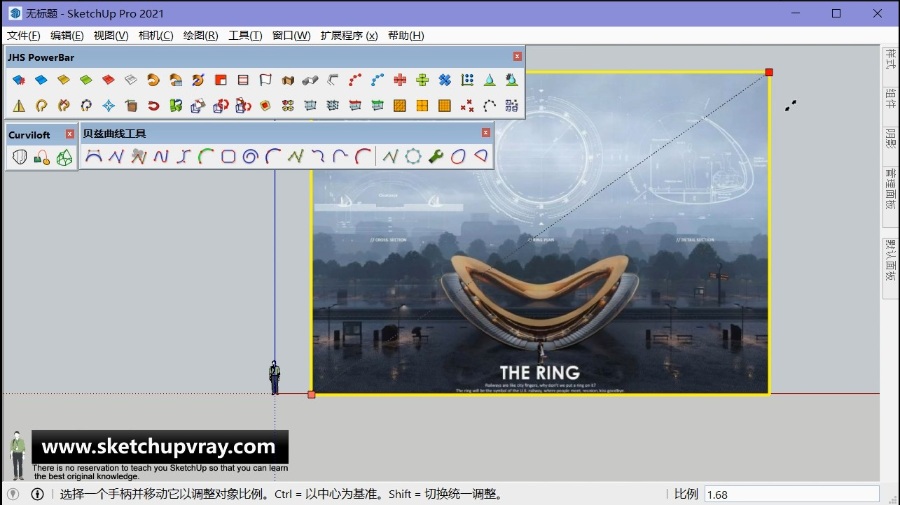
Task: Select the classic Bezier curve tool
Action: pyautogui.click(x=94, y=156)
